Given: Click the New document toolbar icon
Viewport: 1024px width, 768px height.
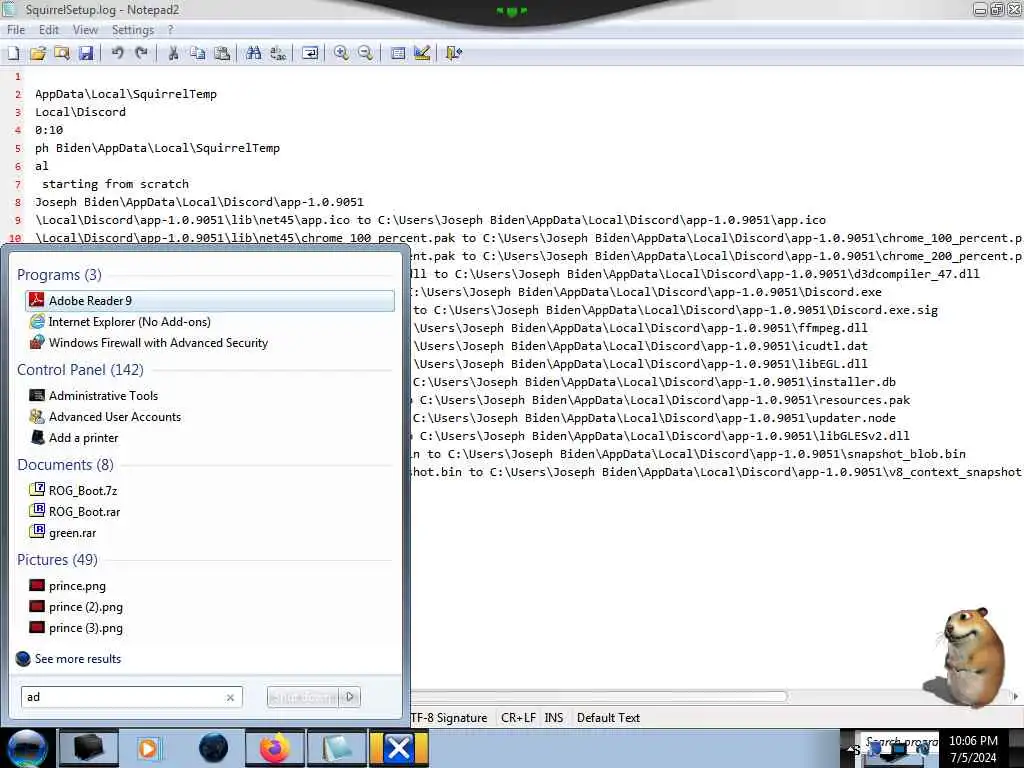Looking at the screenshot, I should click(x=14, y=54).
